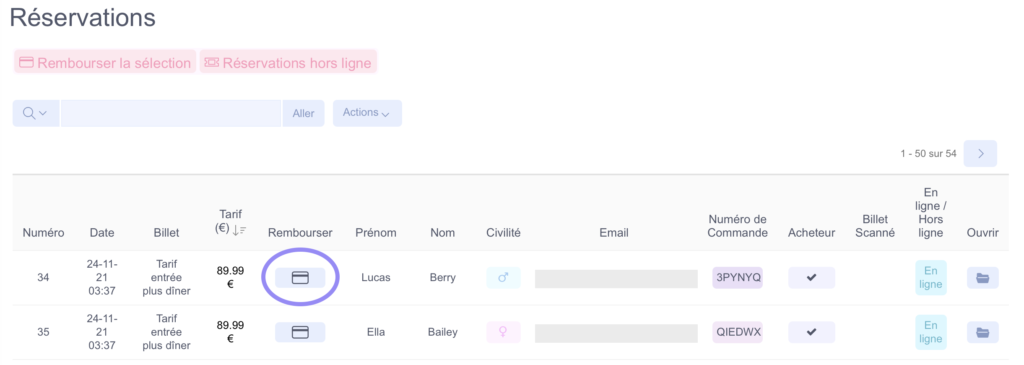
Task: Focus the reservations search text field
Action: [170, 113]
